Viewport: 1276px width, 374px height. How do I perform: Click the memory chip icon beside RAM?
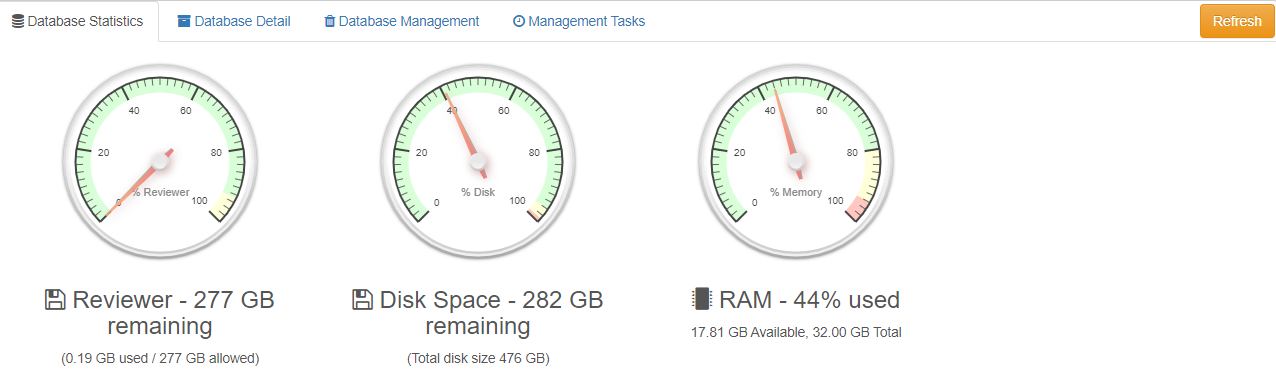click(x=701, y=300)
